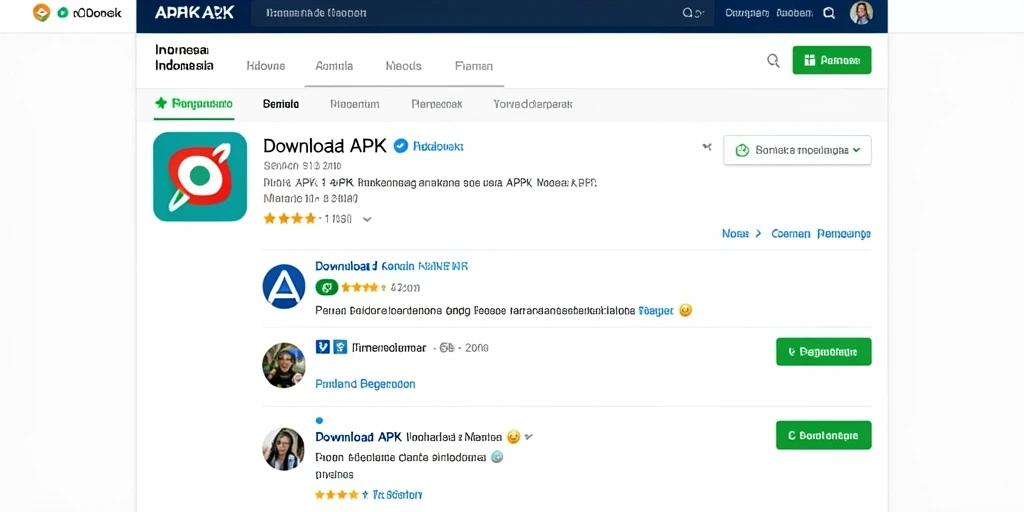This screenshot has width=1024, height=512.
Task: Open the user profile avatar at top-right
Action: click(861, 13)
